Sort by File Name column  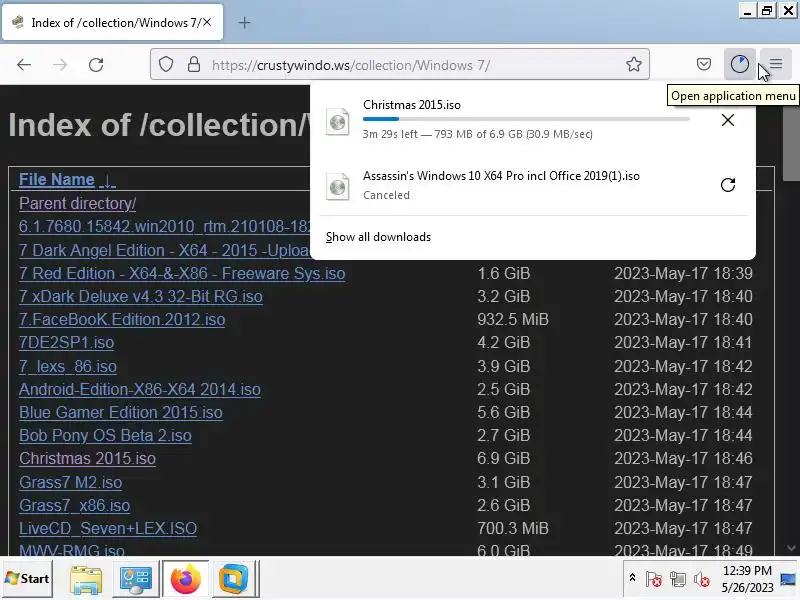click(57, 179)
